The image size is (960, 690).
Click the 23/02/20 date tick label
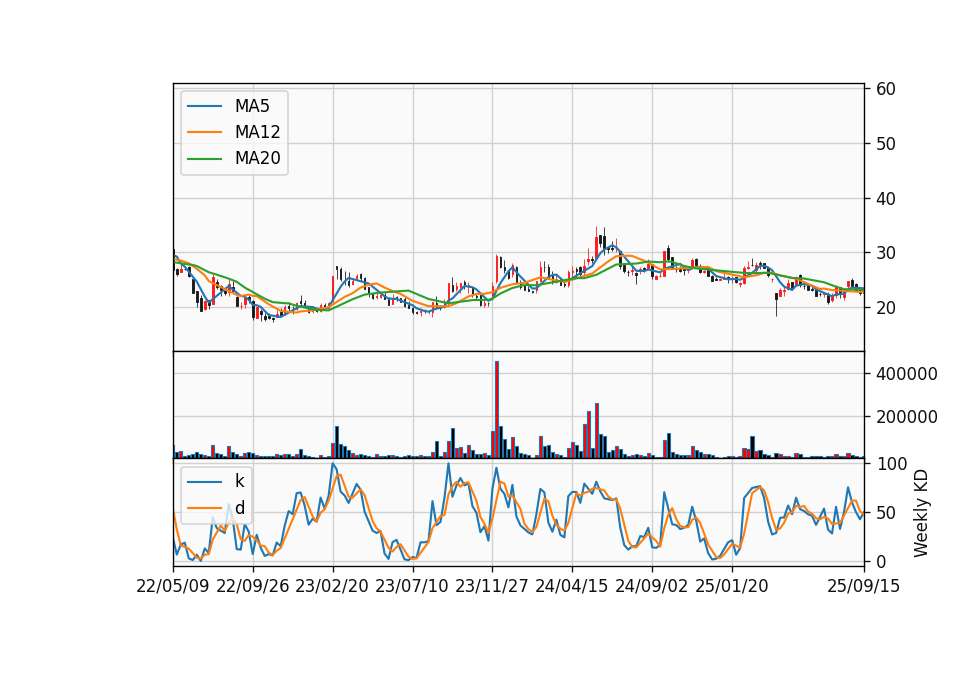click(332, 587)
